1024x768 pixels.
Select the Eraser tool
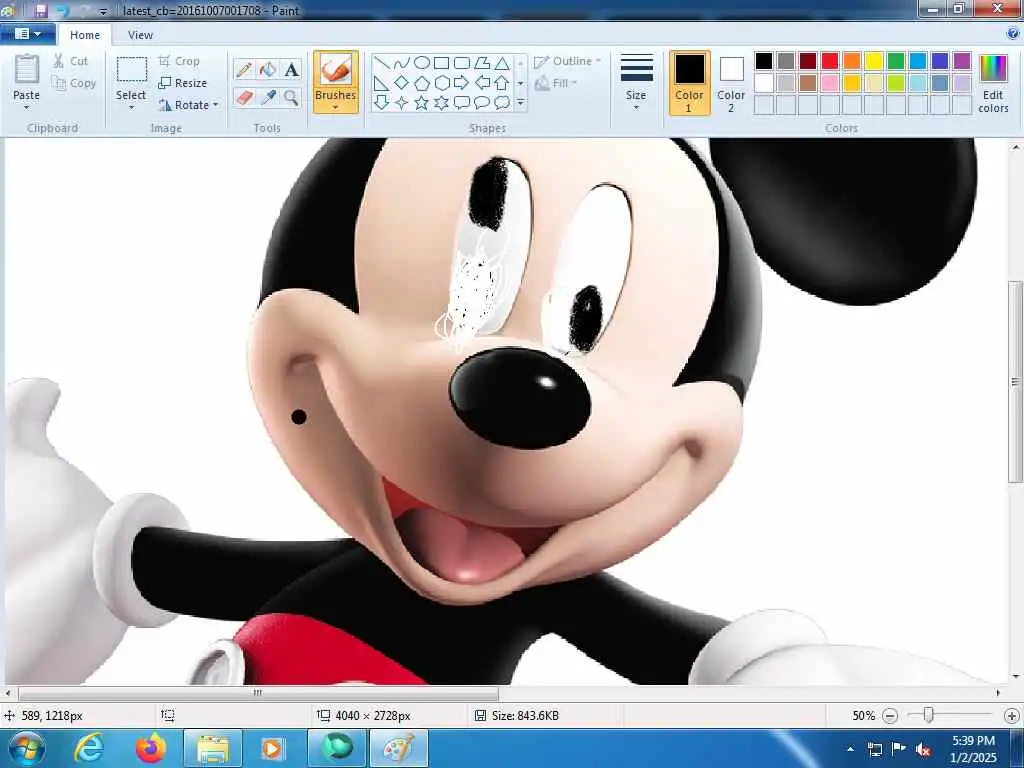(x=244, y=98)
